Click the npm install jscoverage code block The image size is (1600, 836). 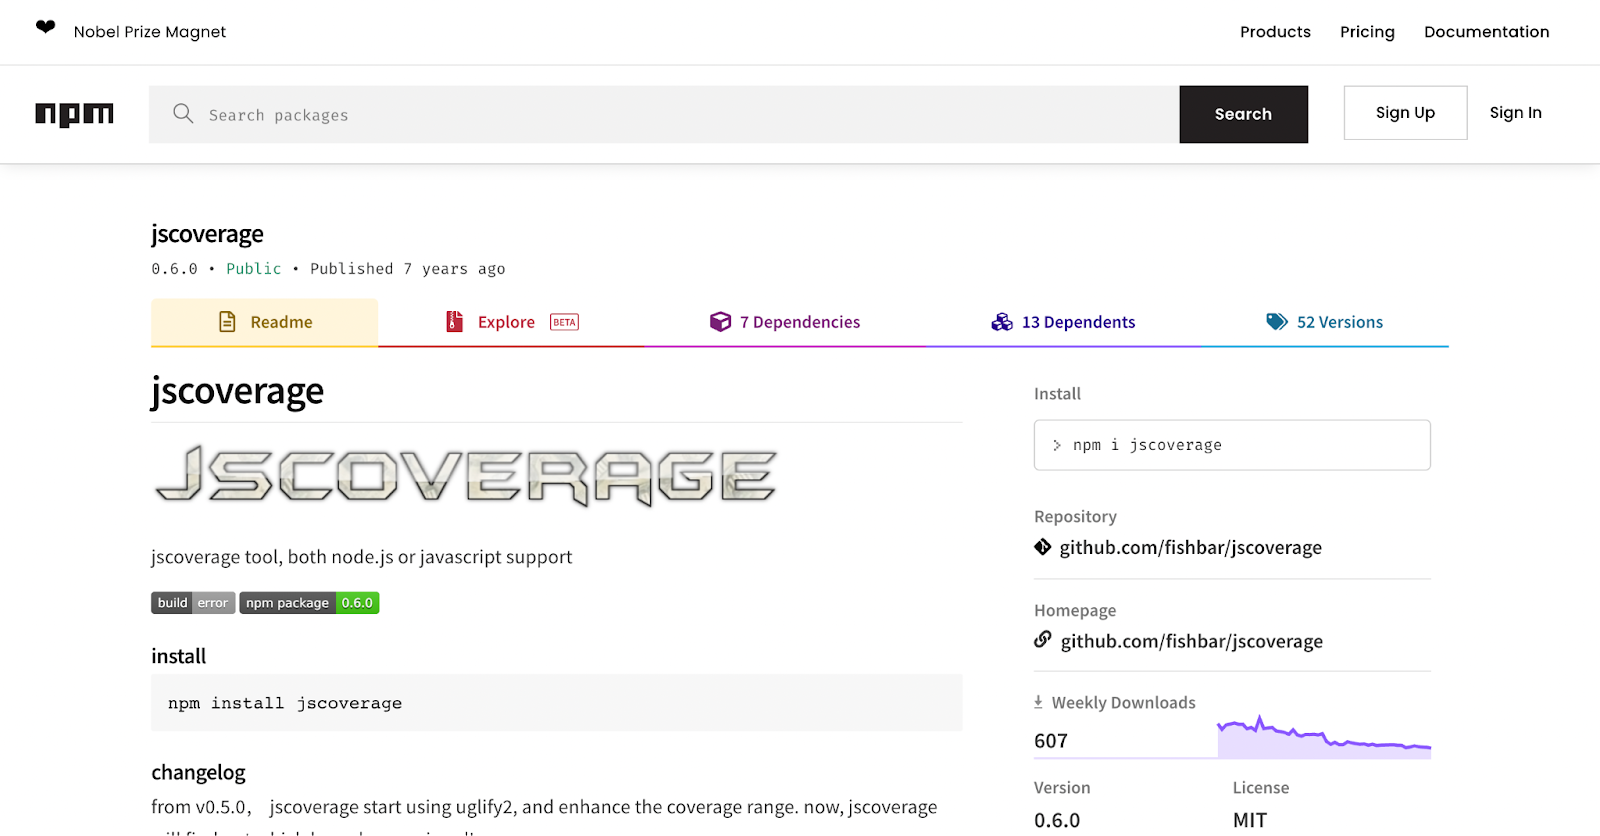pos(556,703)
